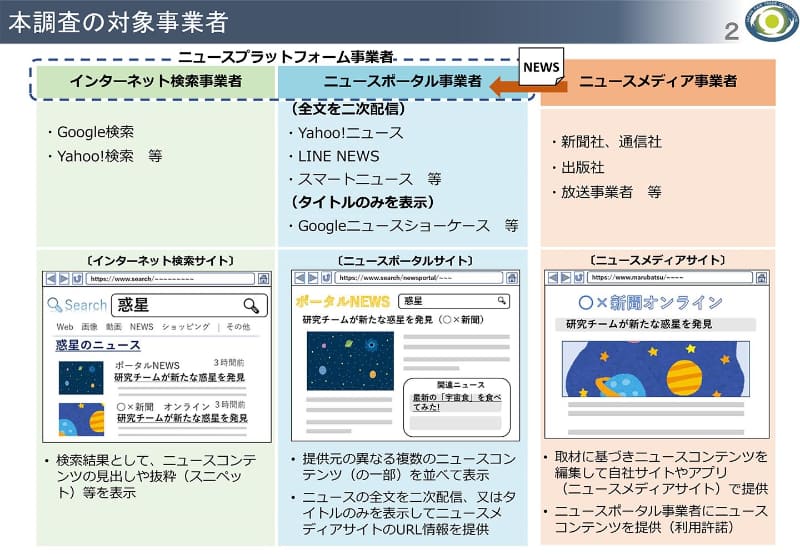Select the 動画 tab in search mockup
Viewport: 800px width, 554px height.
click(x=113, y=326)
